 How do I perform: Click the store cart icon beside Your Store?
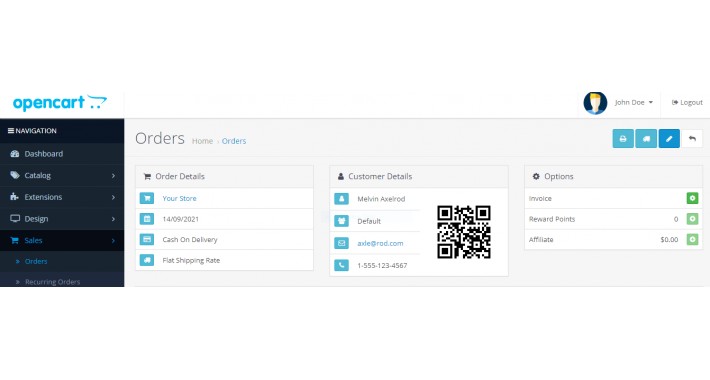pyautogui.click(x=147, y=198)
